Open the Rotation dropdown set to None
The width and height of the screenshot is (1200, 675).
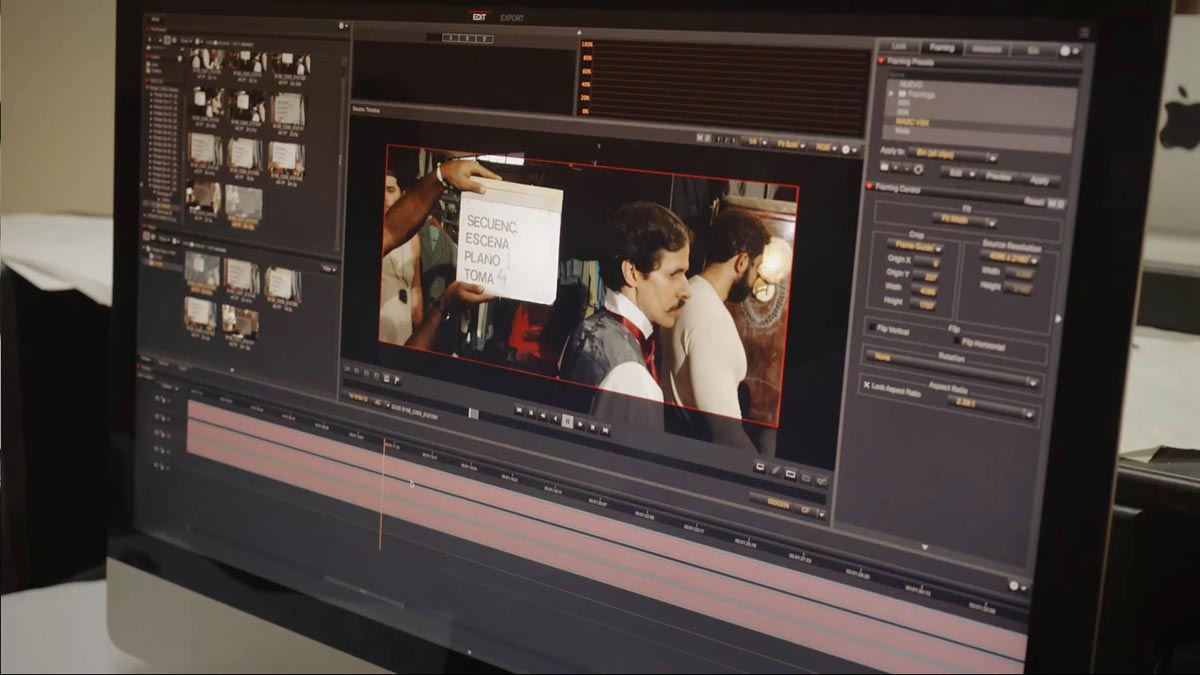951,368
